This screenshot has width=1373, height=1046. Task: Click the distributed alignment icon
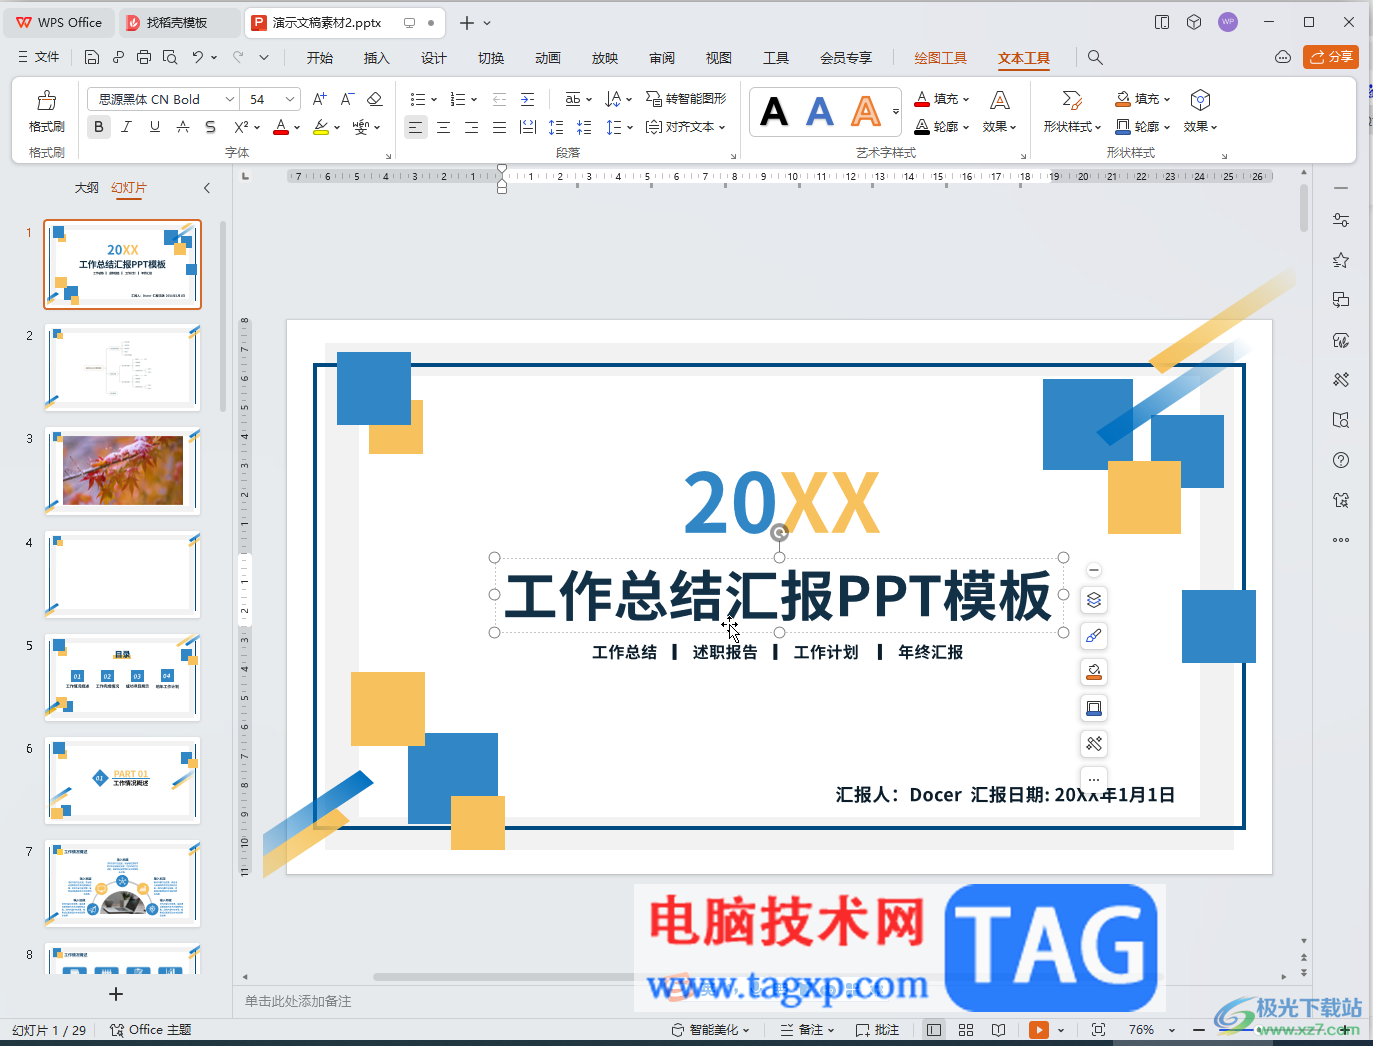(x=528, y=127)
